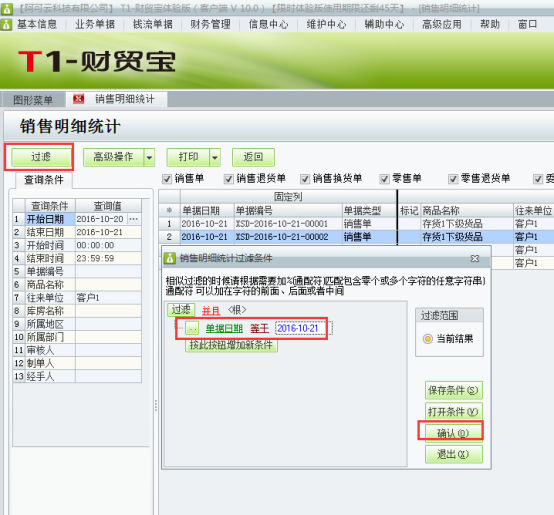Click the 结束时间 value 23:59:59
This screenshot has width=554, height=515.
[108, 259]
